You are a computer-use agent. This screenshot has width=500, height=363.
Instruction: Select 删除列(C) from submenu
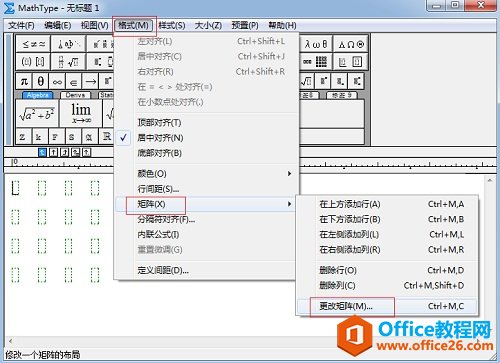click(x=387, y=286)
